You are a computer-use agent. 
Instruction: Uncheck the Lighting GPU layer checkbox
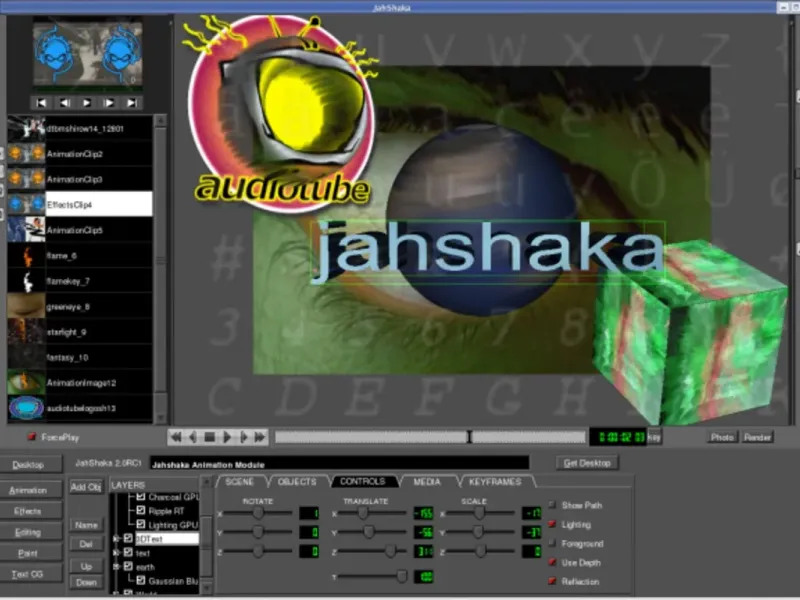coord(141,524)
